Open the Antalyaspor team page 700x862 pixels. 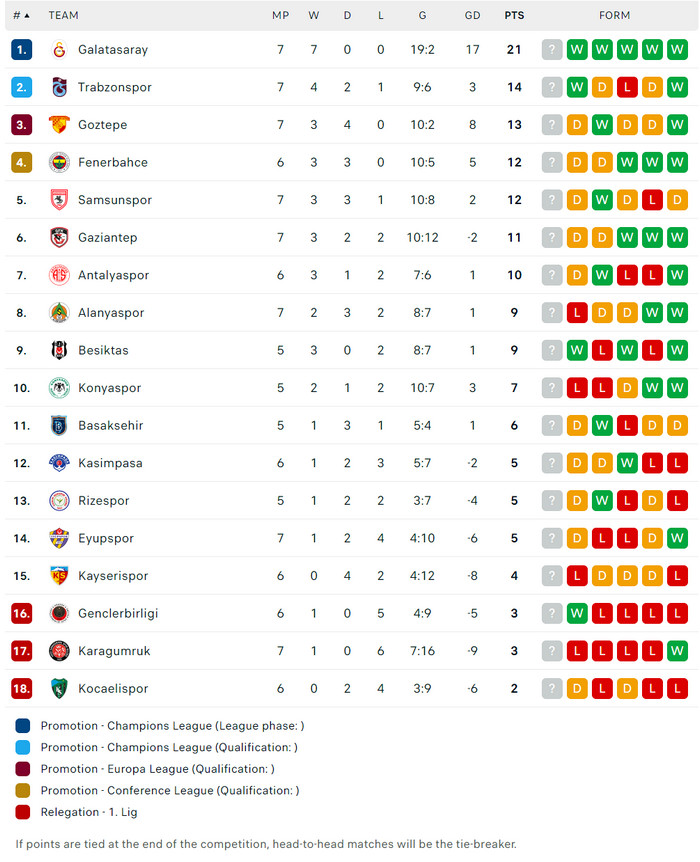pyautogui.click(x=113, y=275)
